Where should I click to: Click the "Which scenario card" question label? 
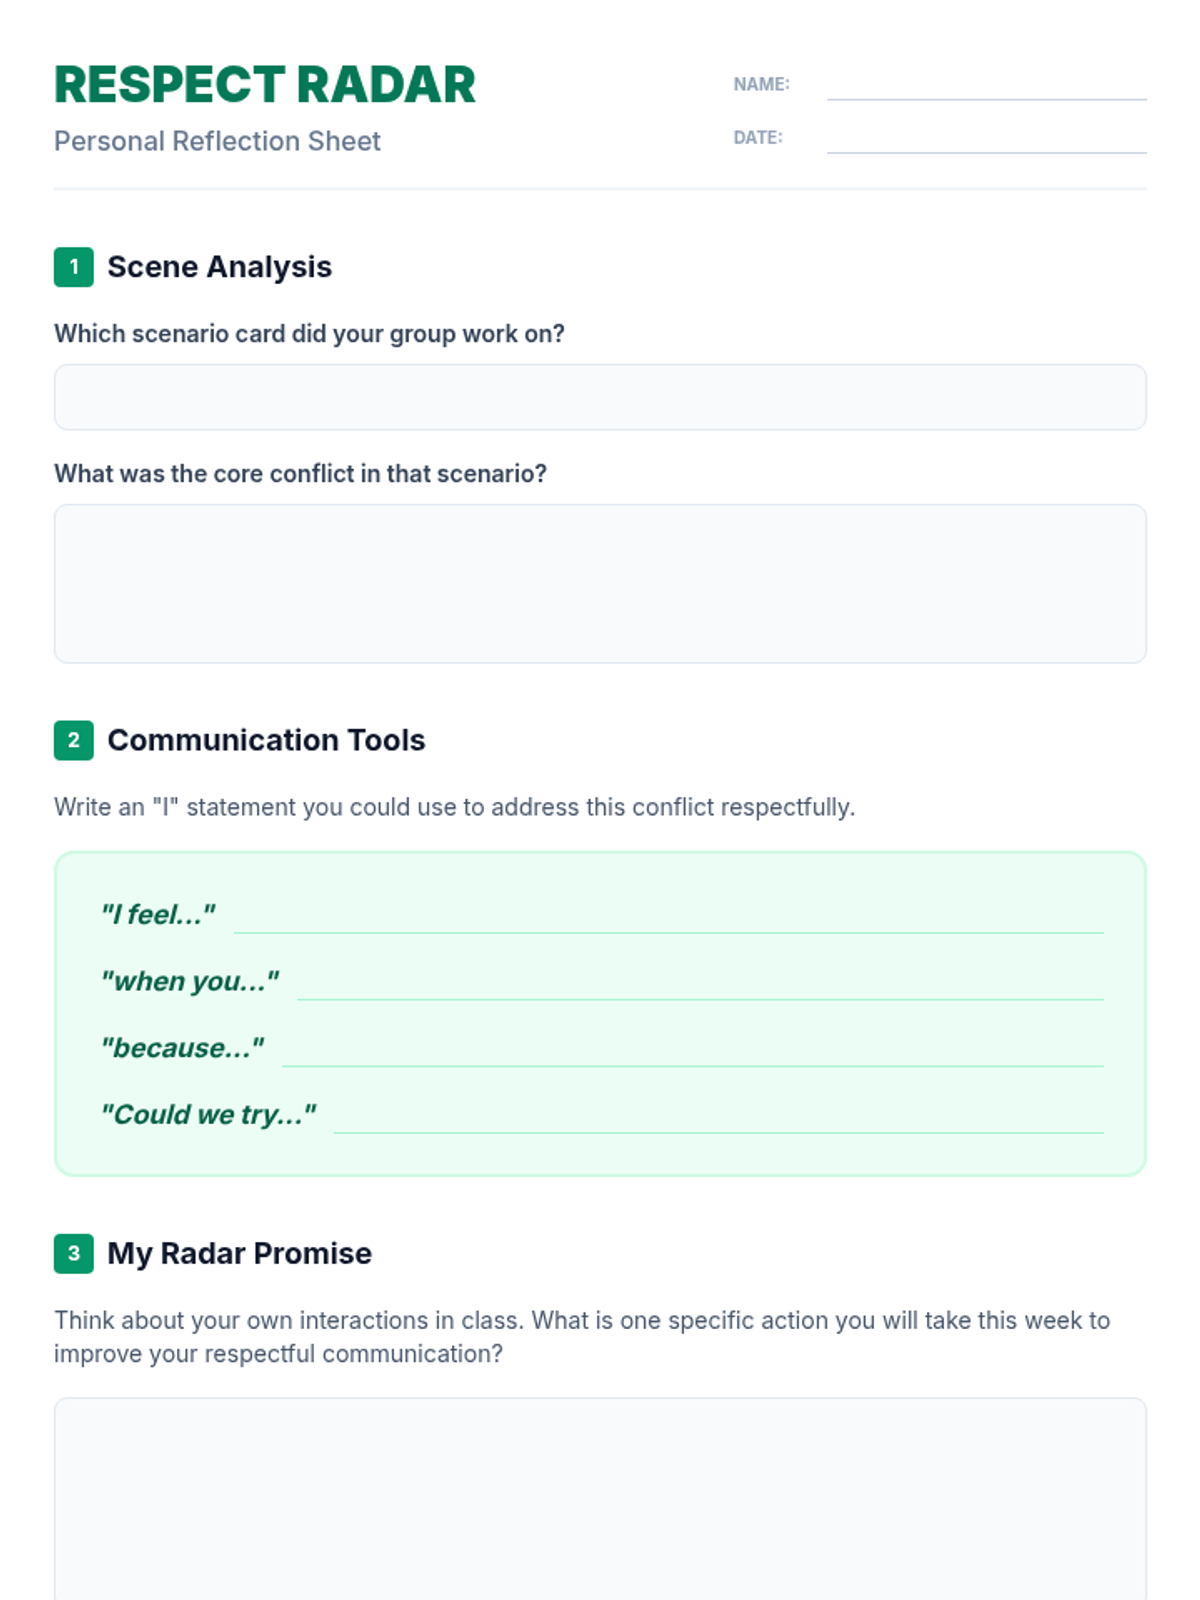click(x=309, y=334)
